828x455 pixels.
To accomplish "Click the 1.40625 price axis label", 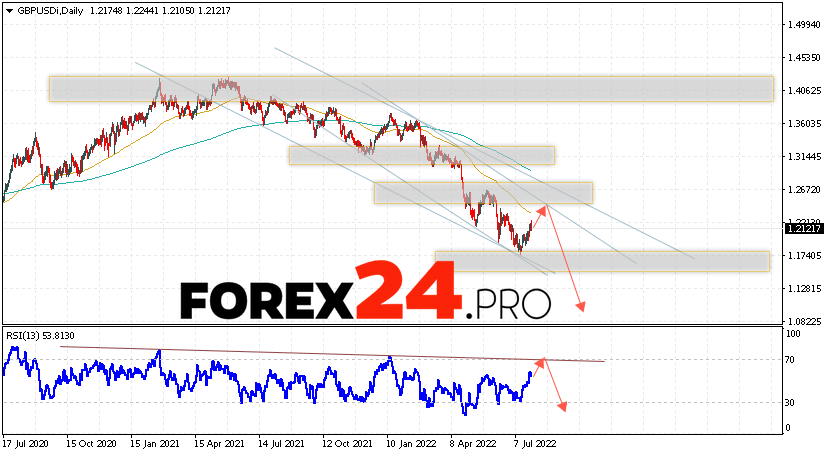I will 804,91.
